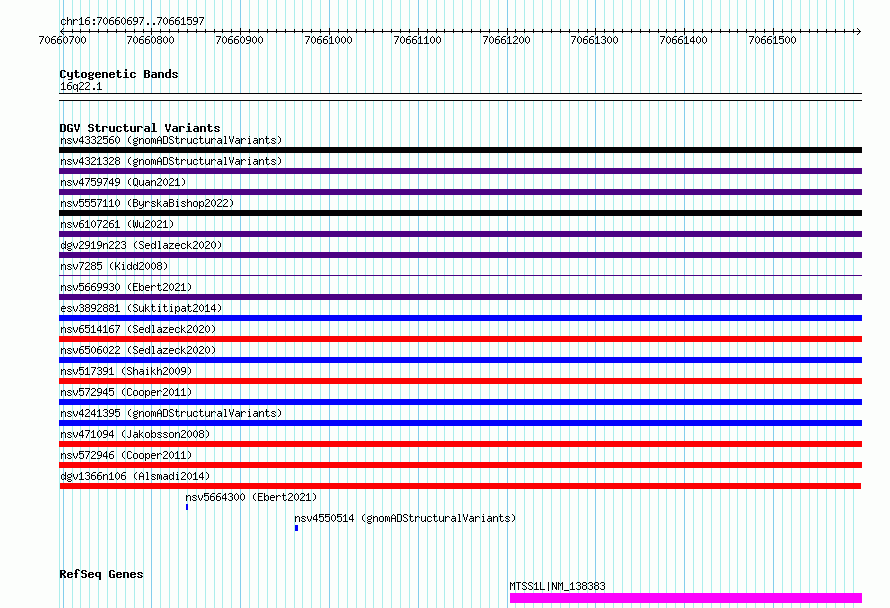Click small blue marker under nsv5664300

pos(187,507)
